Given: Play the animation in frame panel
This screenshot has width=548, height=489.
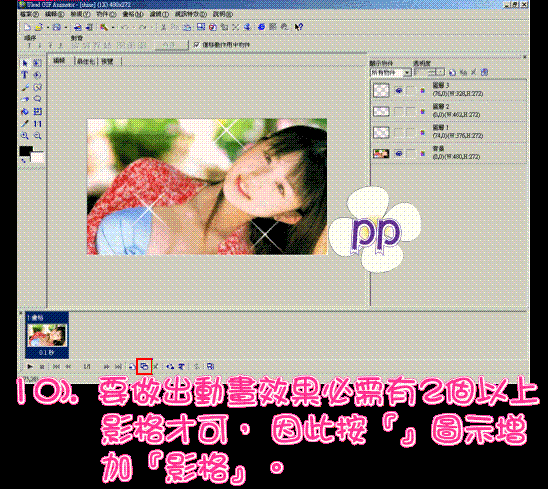Looking at the screenshot, I should tap(30, 366).
